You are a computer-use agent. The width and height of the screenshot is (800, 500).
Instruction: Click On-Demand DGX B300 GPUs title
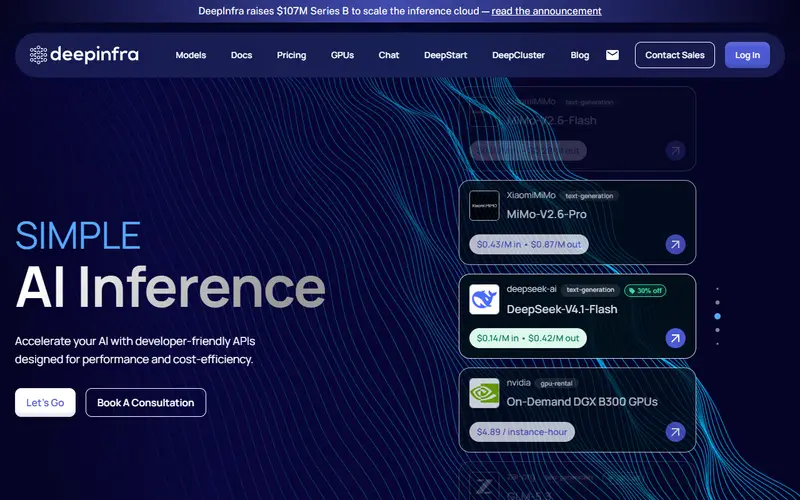click(582, 402)
